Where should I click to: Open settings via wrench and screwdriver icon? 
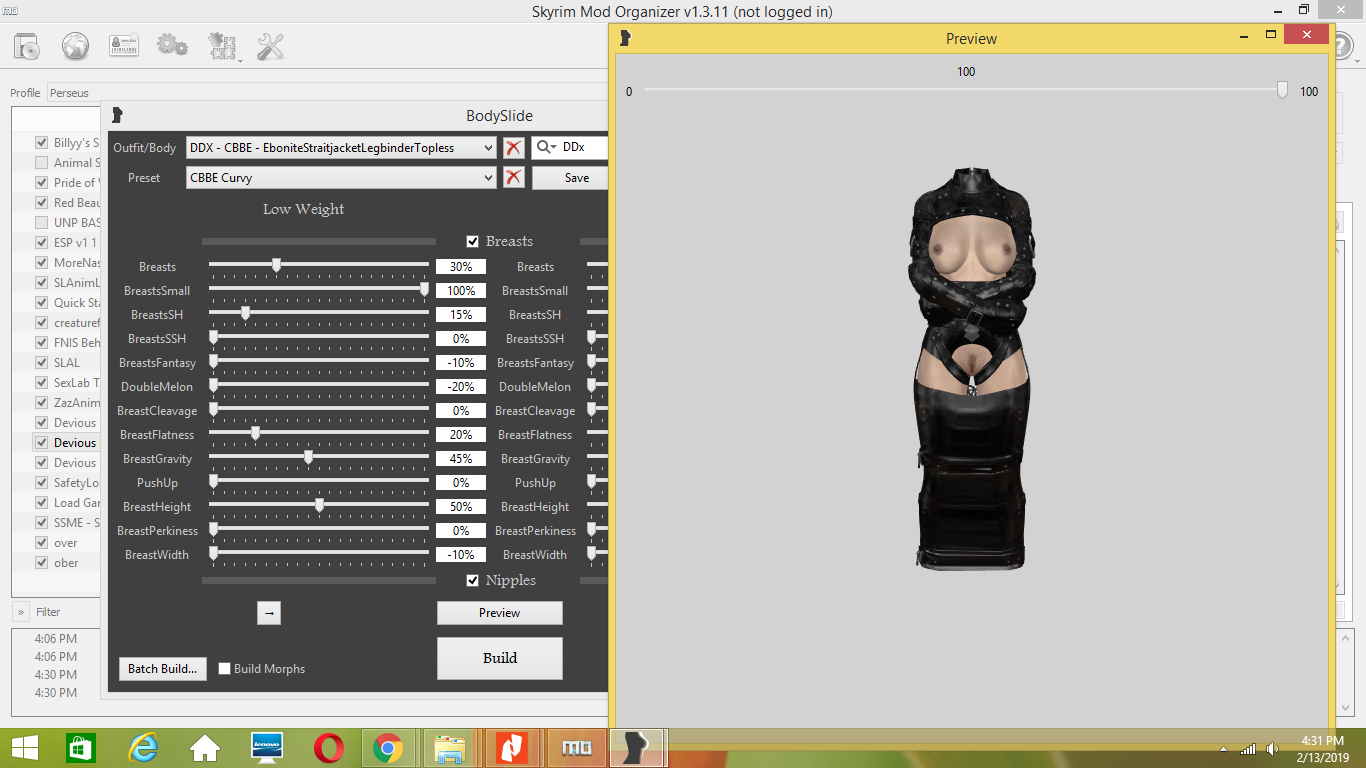pyautogui.click(x=271, y=46)
